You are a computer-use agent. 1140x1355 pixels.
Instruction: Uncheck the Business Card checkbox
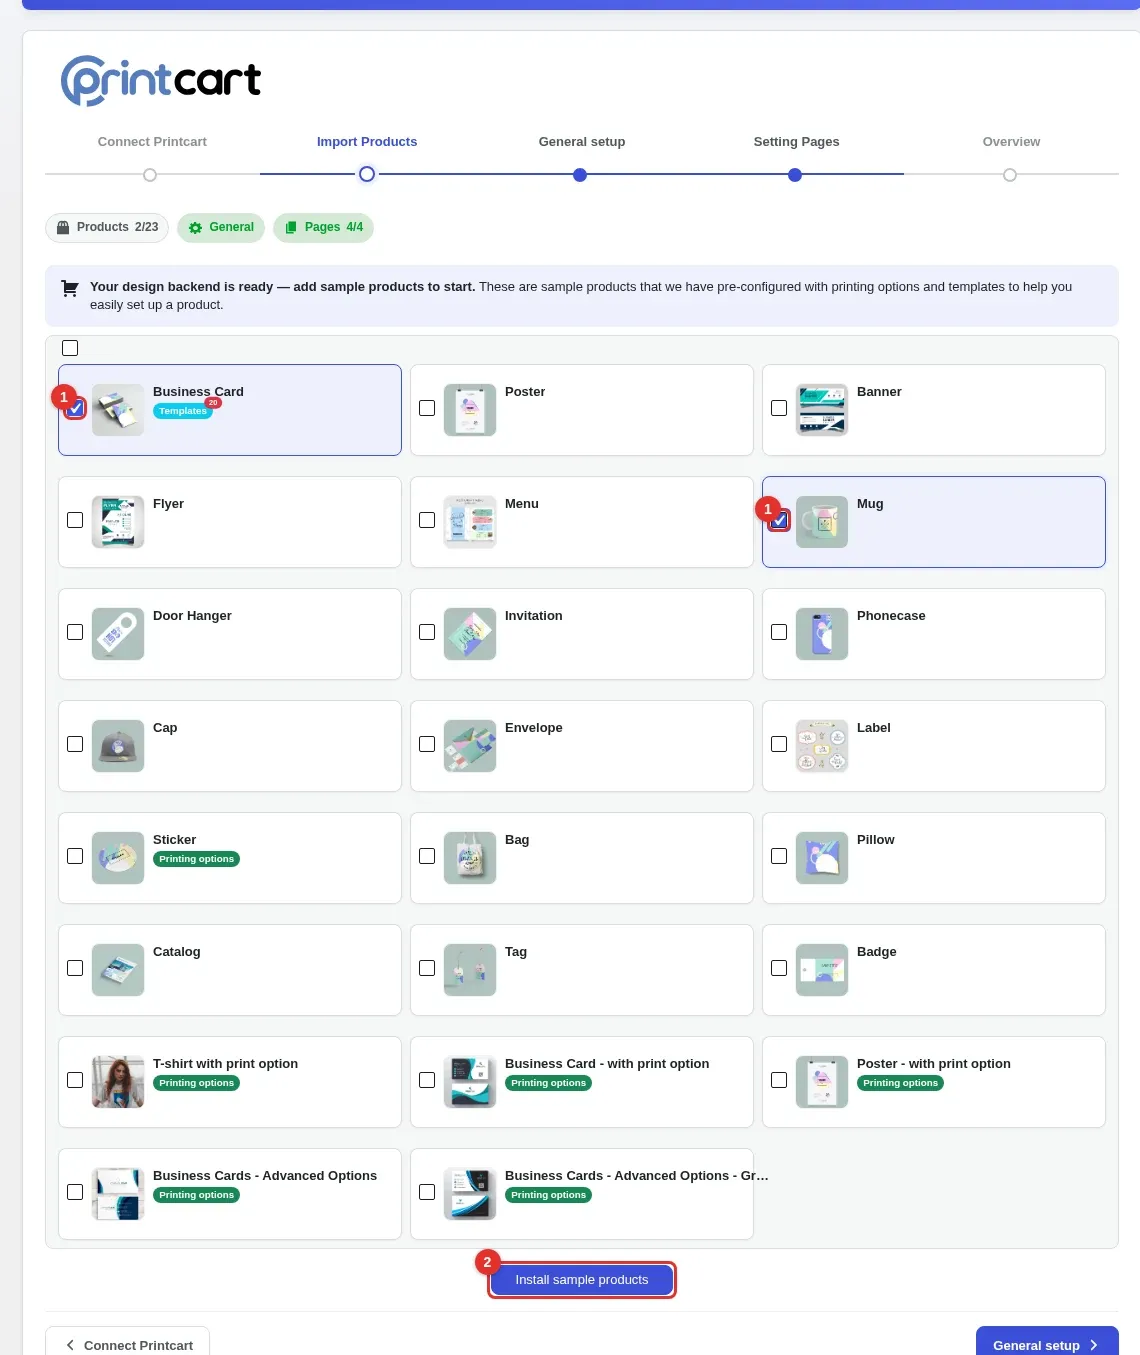click(x=75, y=408)
